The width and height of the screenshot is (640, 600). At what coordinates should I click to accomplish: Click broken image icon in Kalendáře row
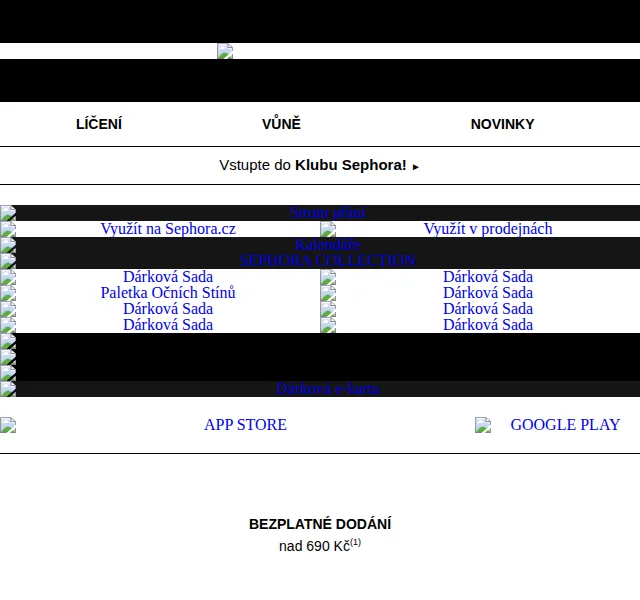pos(8,245)
